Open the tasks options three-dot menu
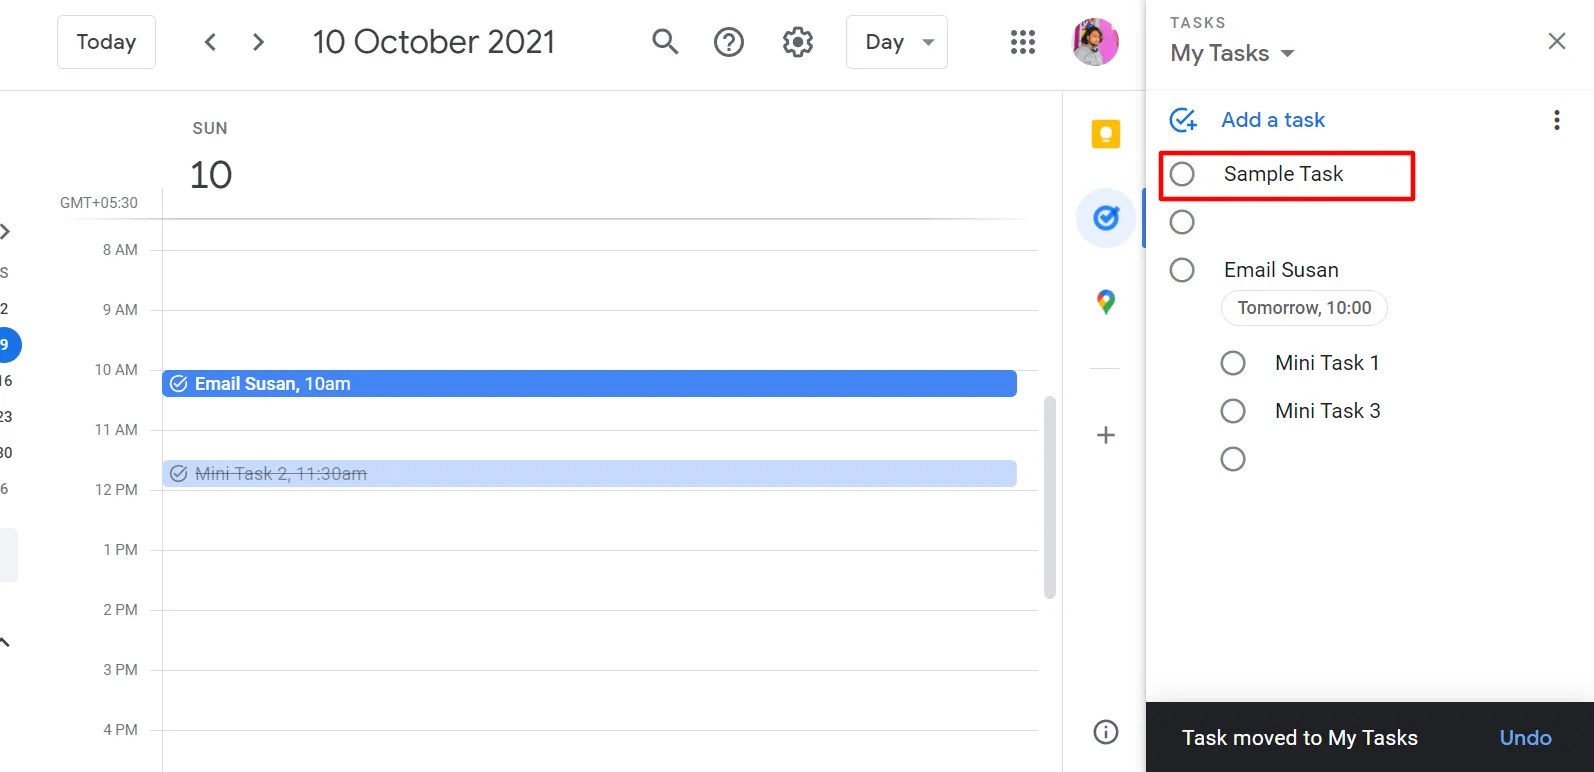The height and width of the screenshot is (772, 1594). [1557, 119]
